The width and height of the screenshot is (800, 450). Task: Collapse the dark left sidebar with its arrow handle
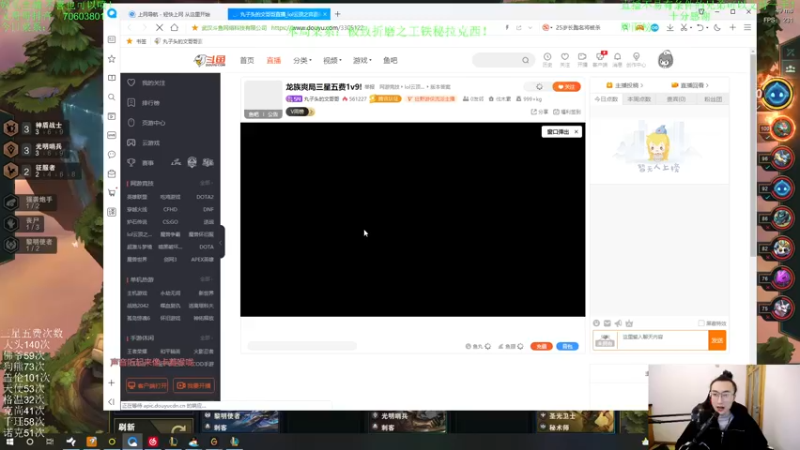point(221,242)
